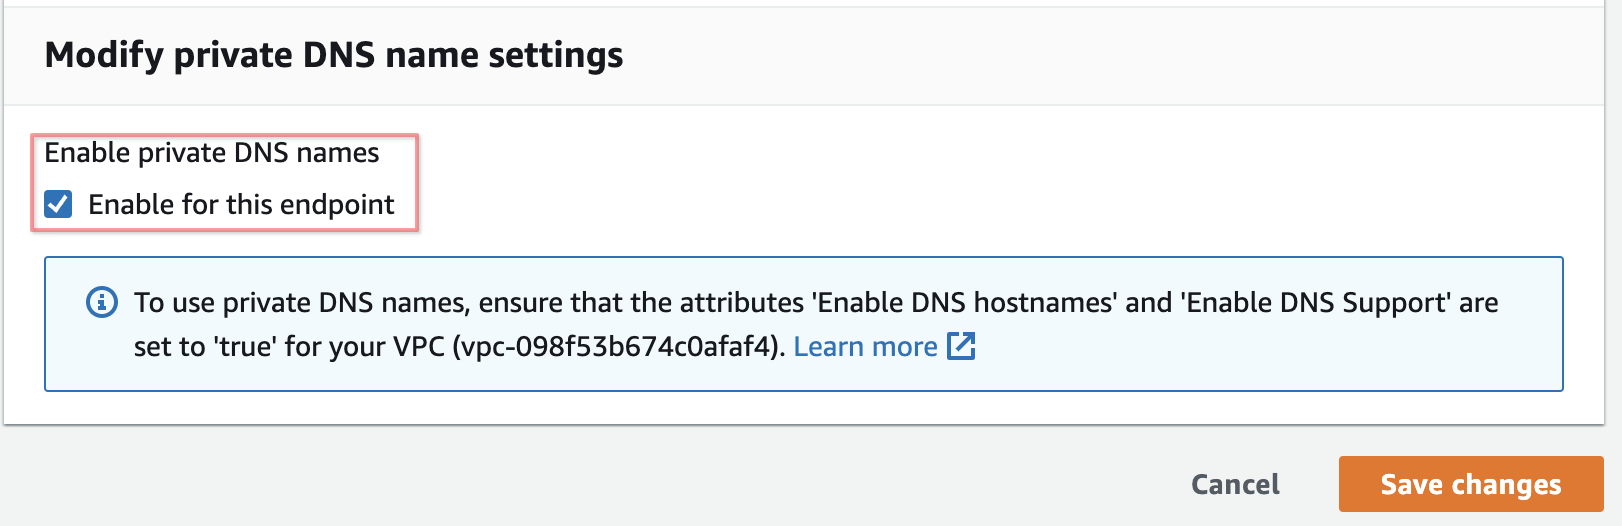
Task: Click the word "endpoint" in the checkbox label
Action: 337,205
